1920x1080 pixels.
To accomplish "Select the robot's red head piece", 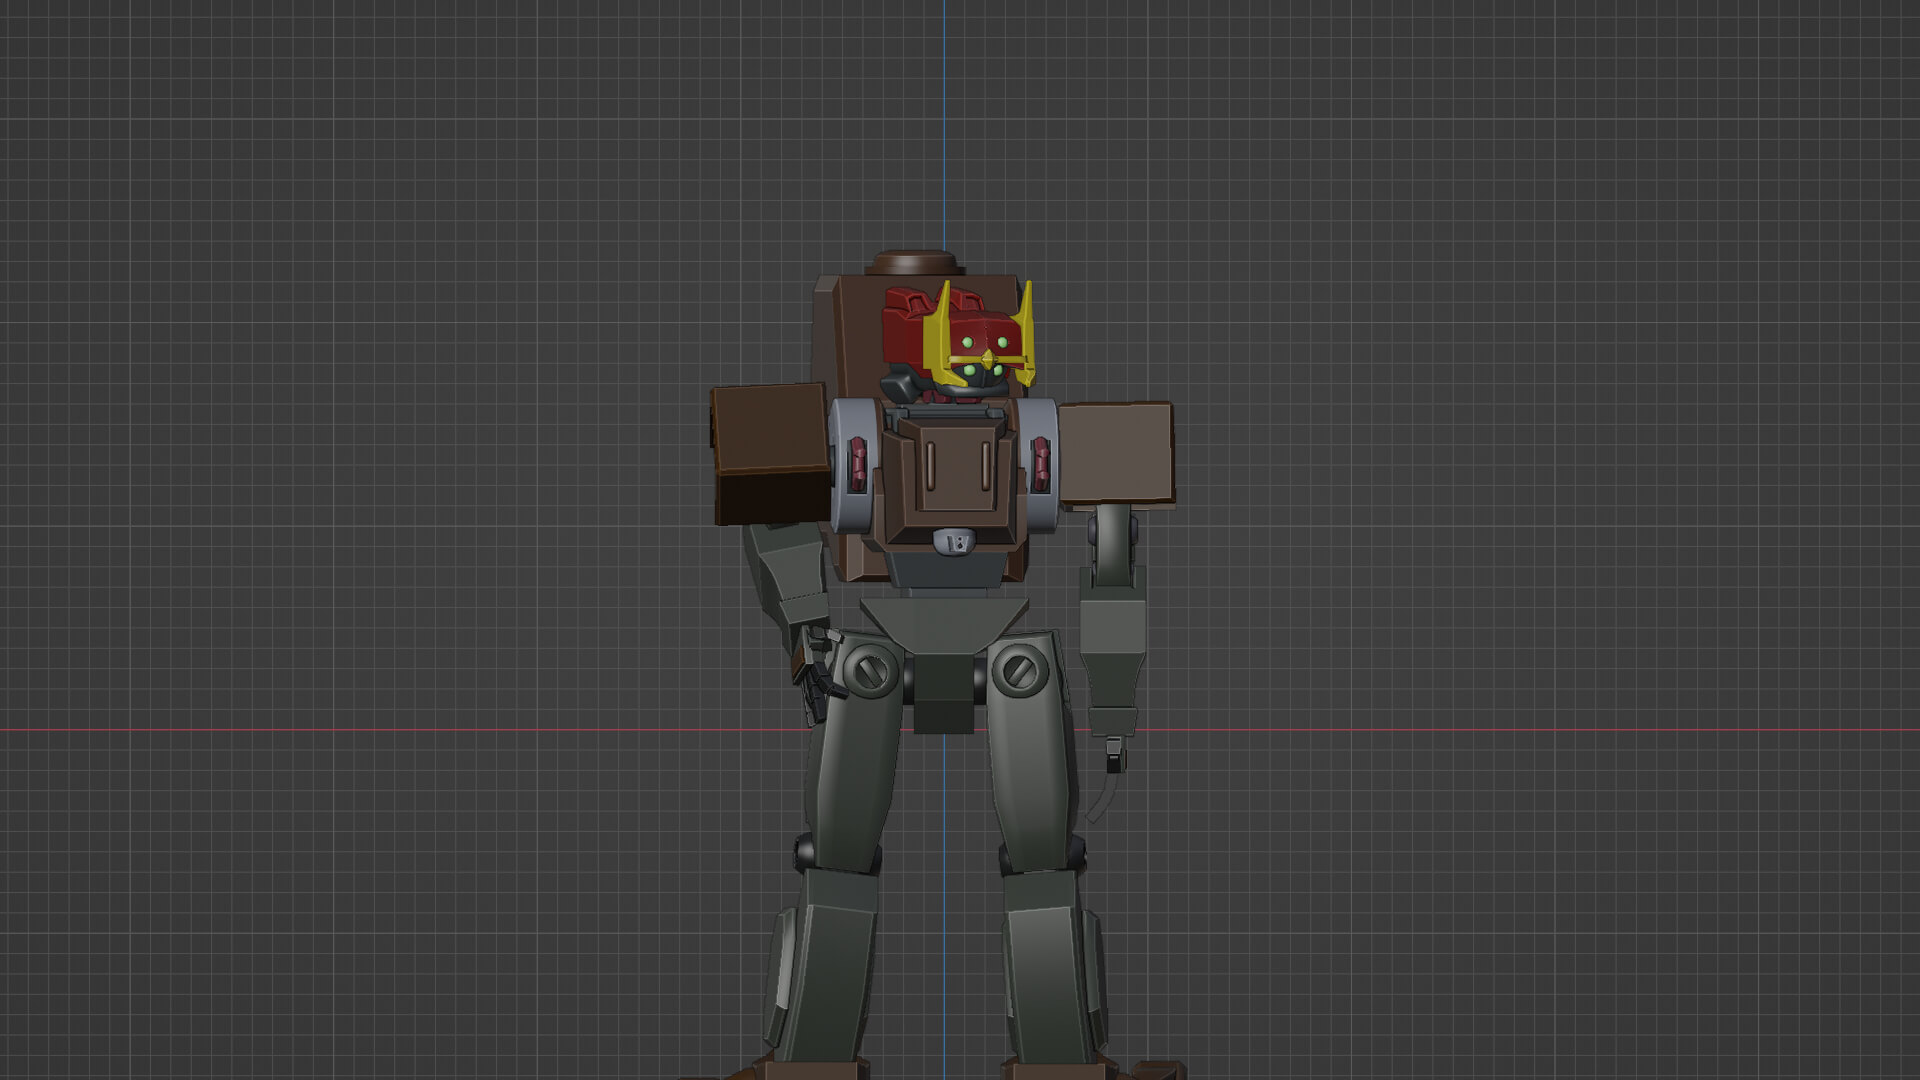I will click(x=978, y=322).
